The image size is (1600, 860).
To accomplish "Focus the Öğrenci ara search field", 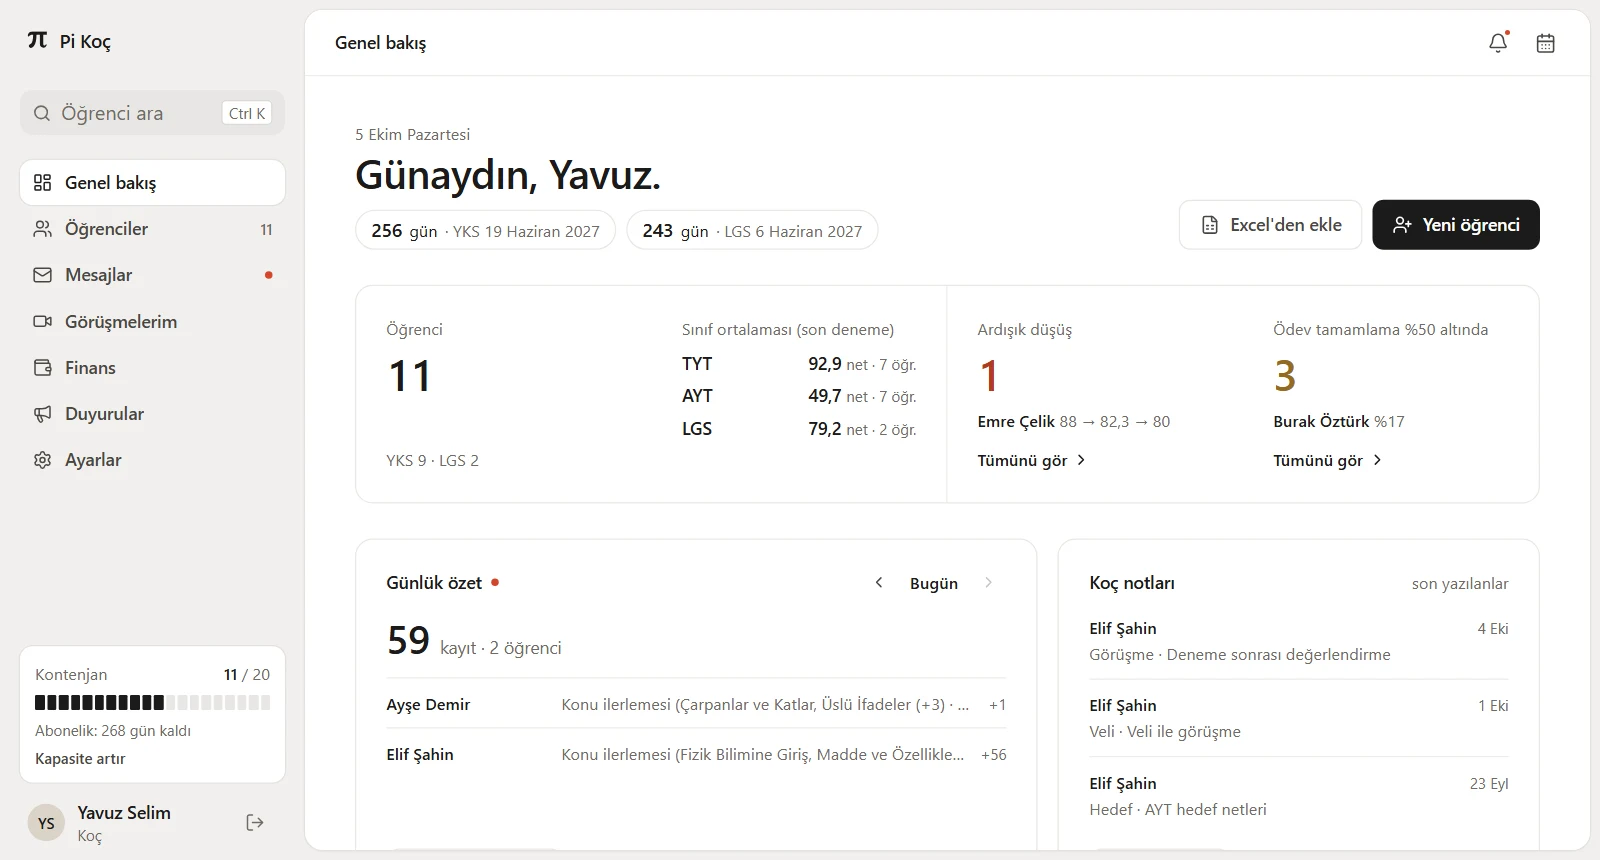I will point(152,113).
